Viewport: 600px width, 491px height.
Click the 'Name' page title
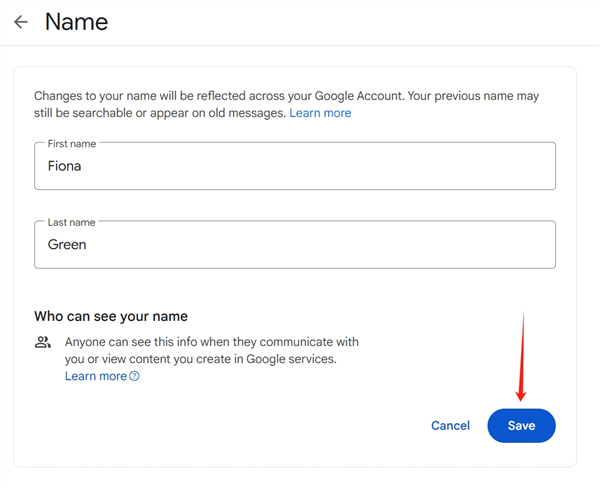tap(76, 21)
